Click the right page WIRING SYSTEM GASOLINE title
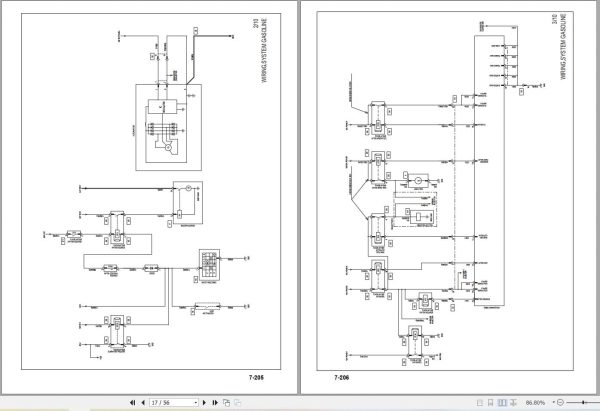 563,47
